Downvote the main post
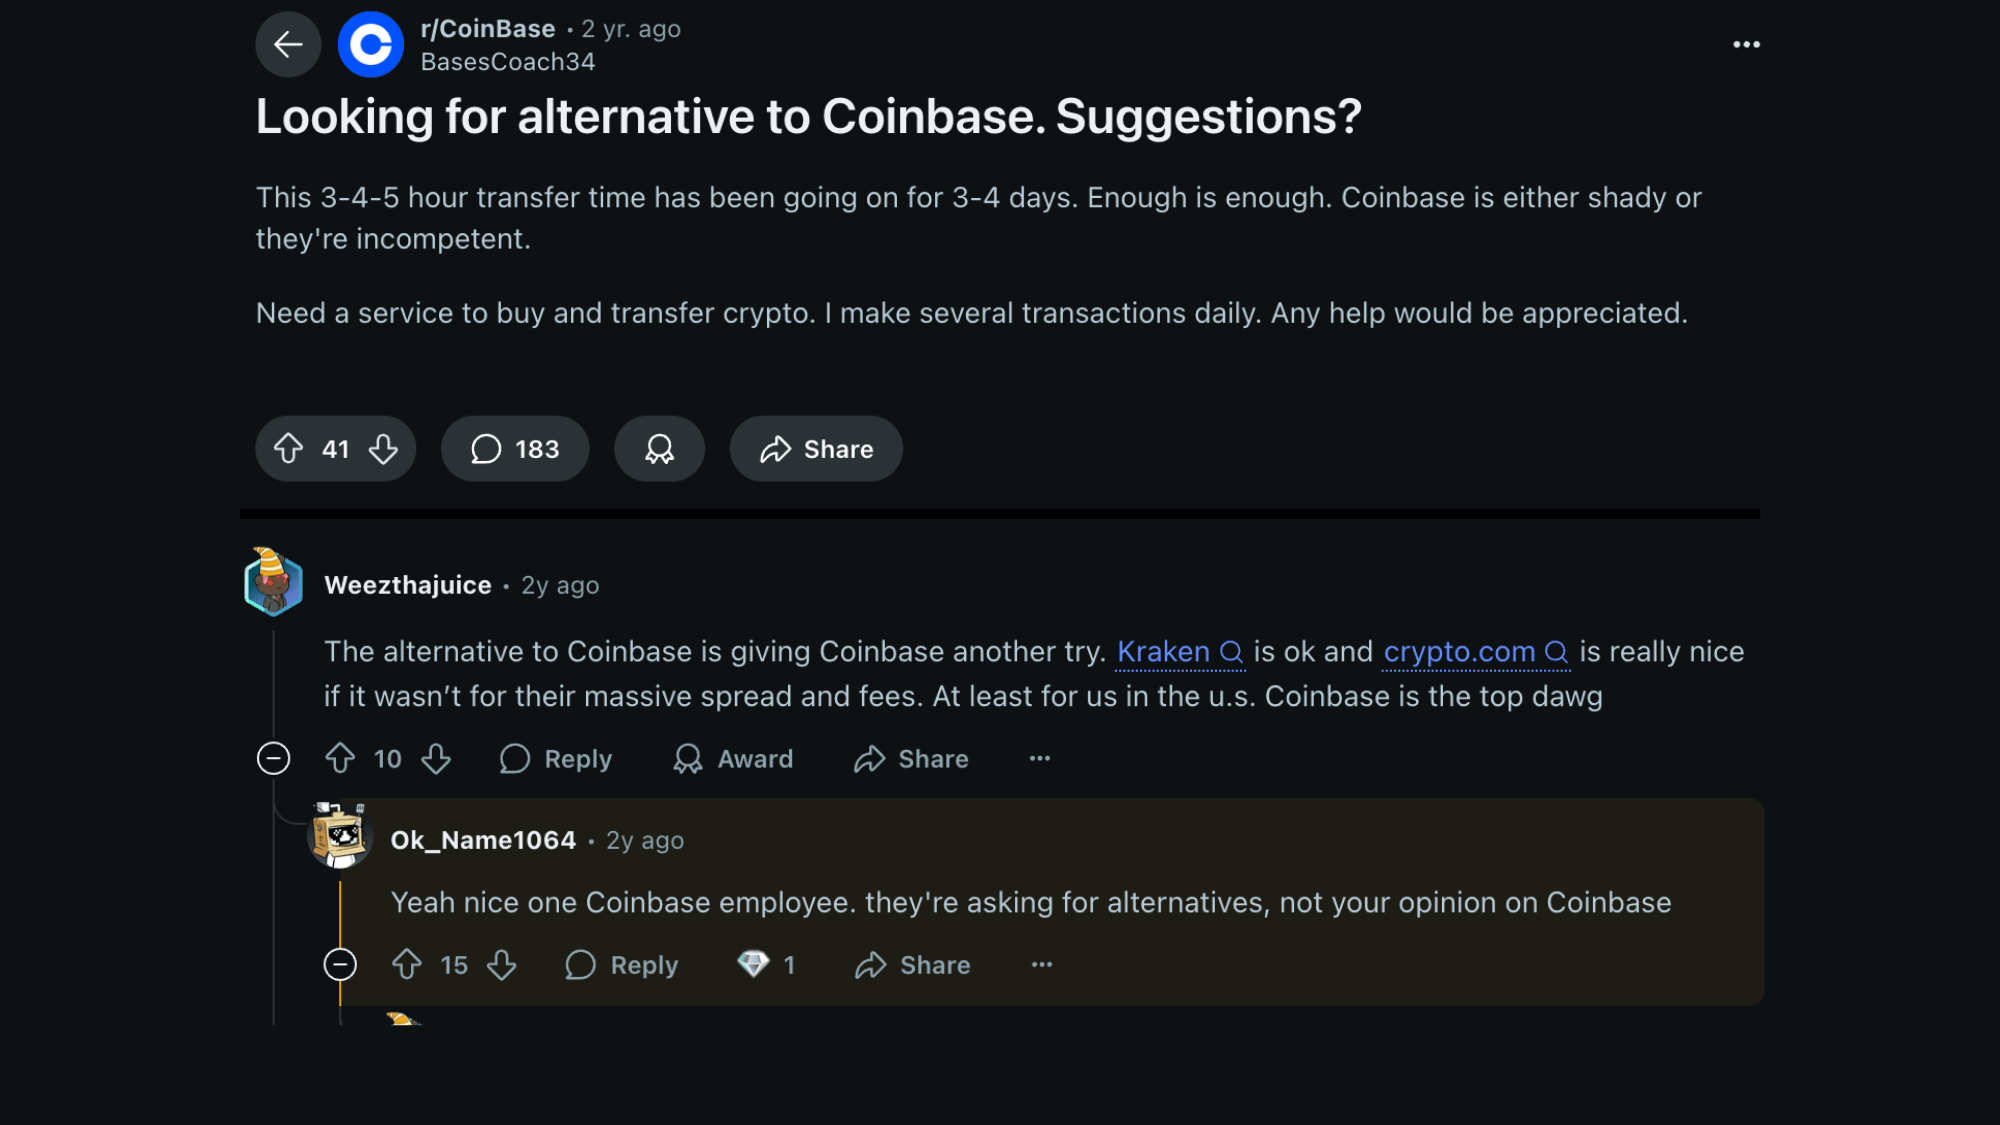This screenshot has width=2000, height=1125. point(384,449)
